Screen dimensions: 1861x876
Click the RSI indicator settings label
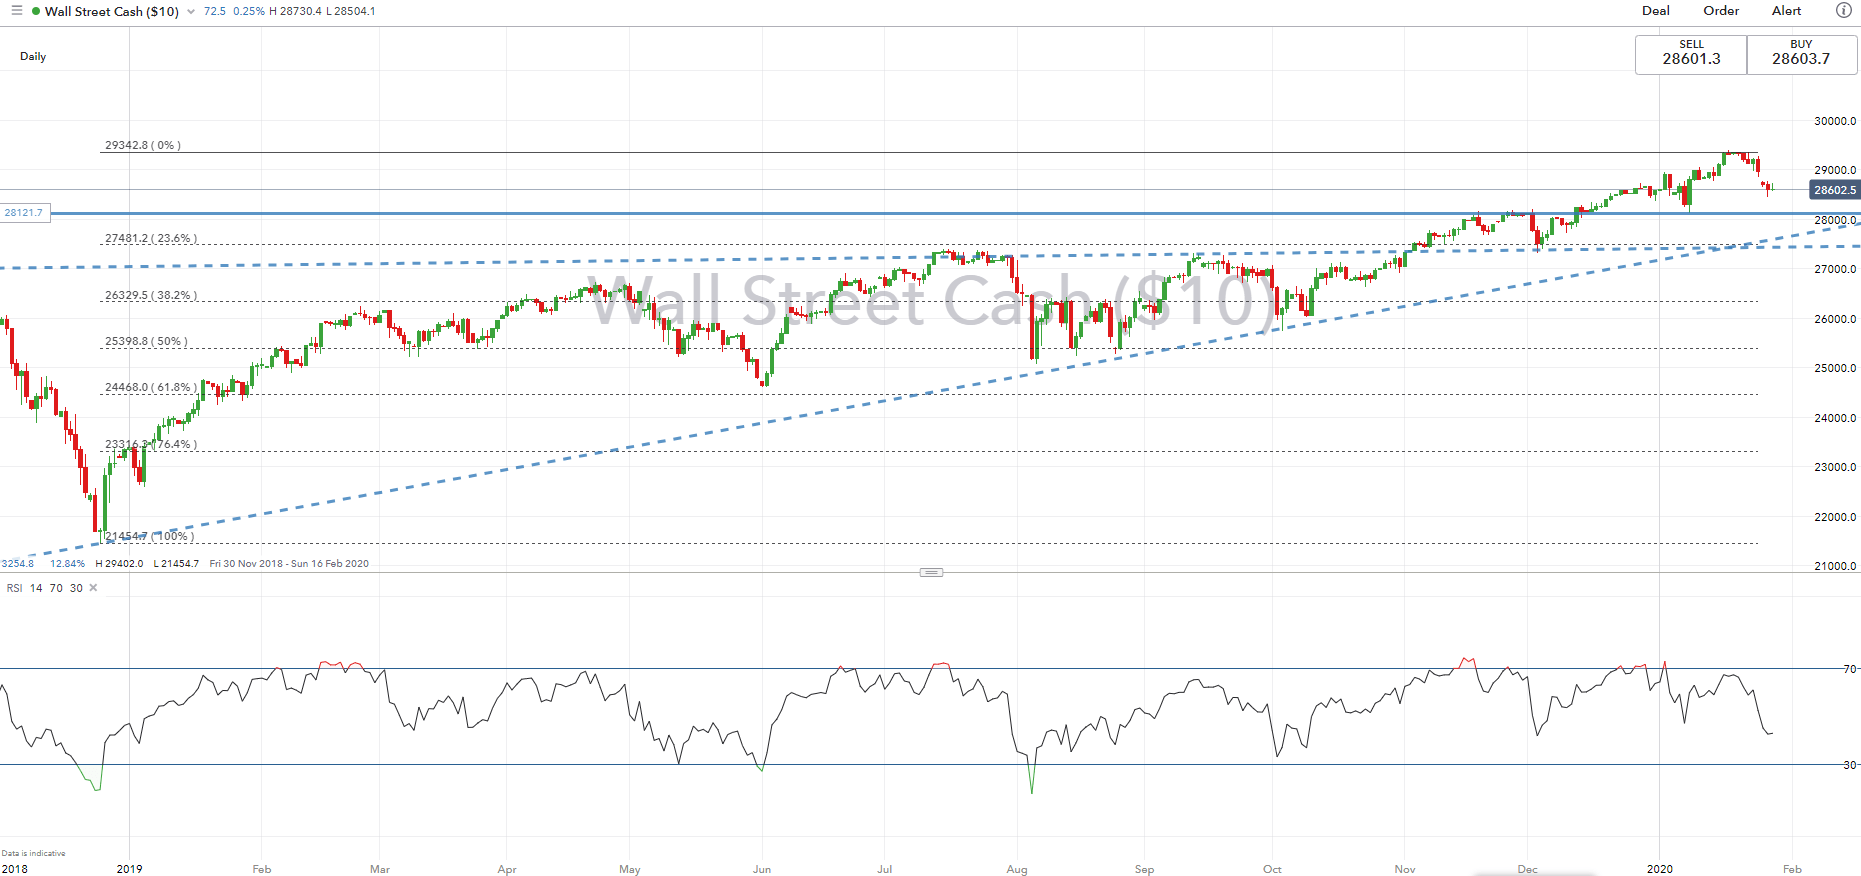(x=45, y=588)
